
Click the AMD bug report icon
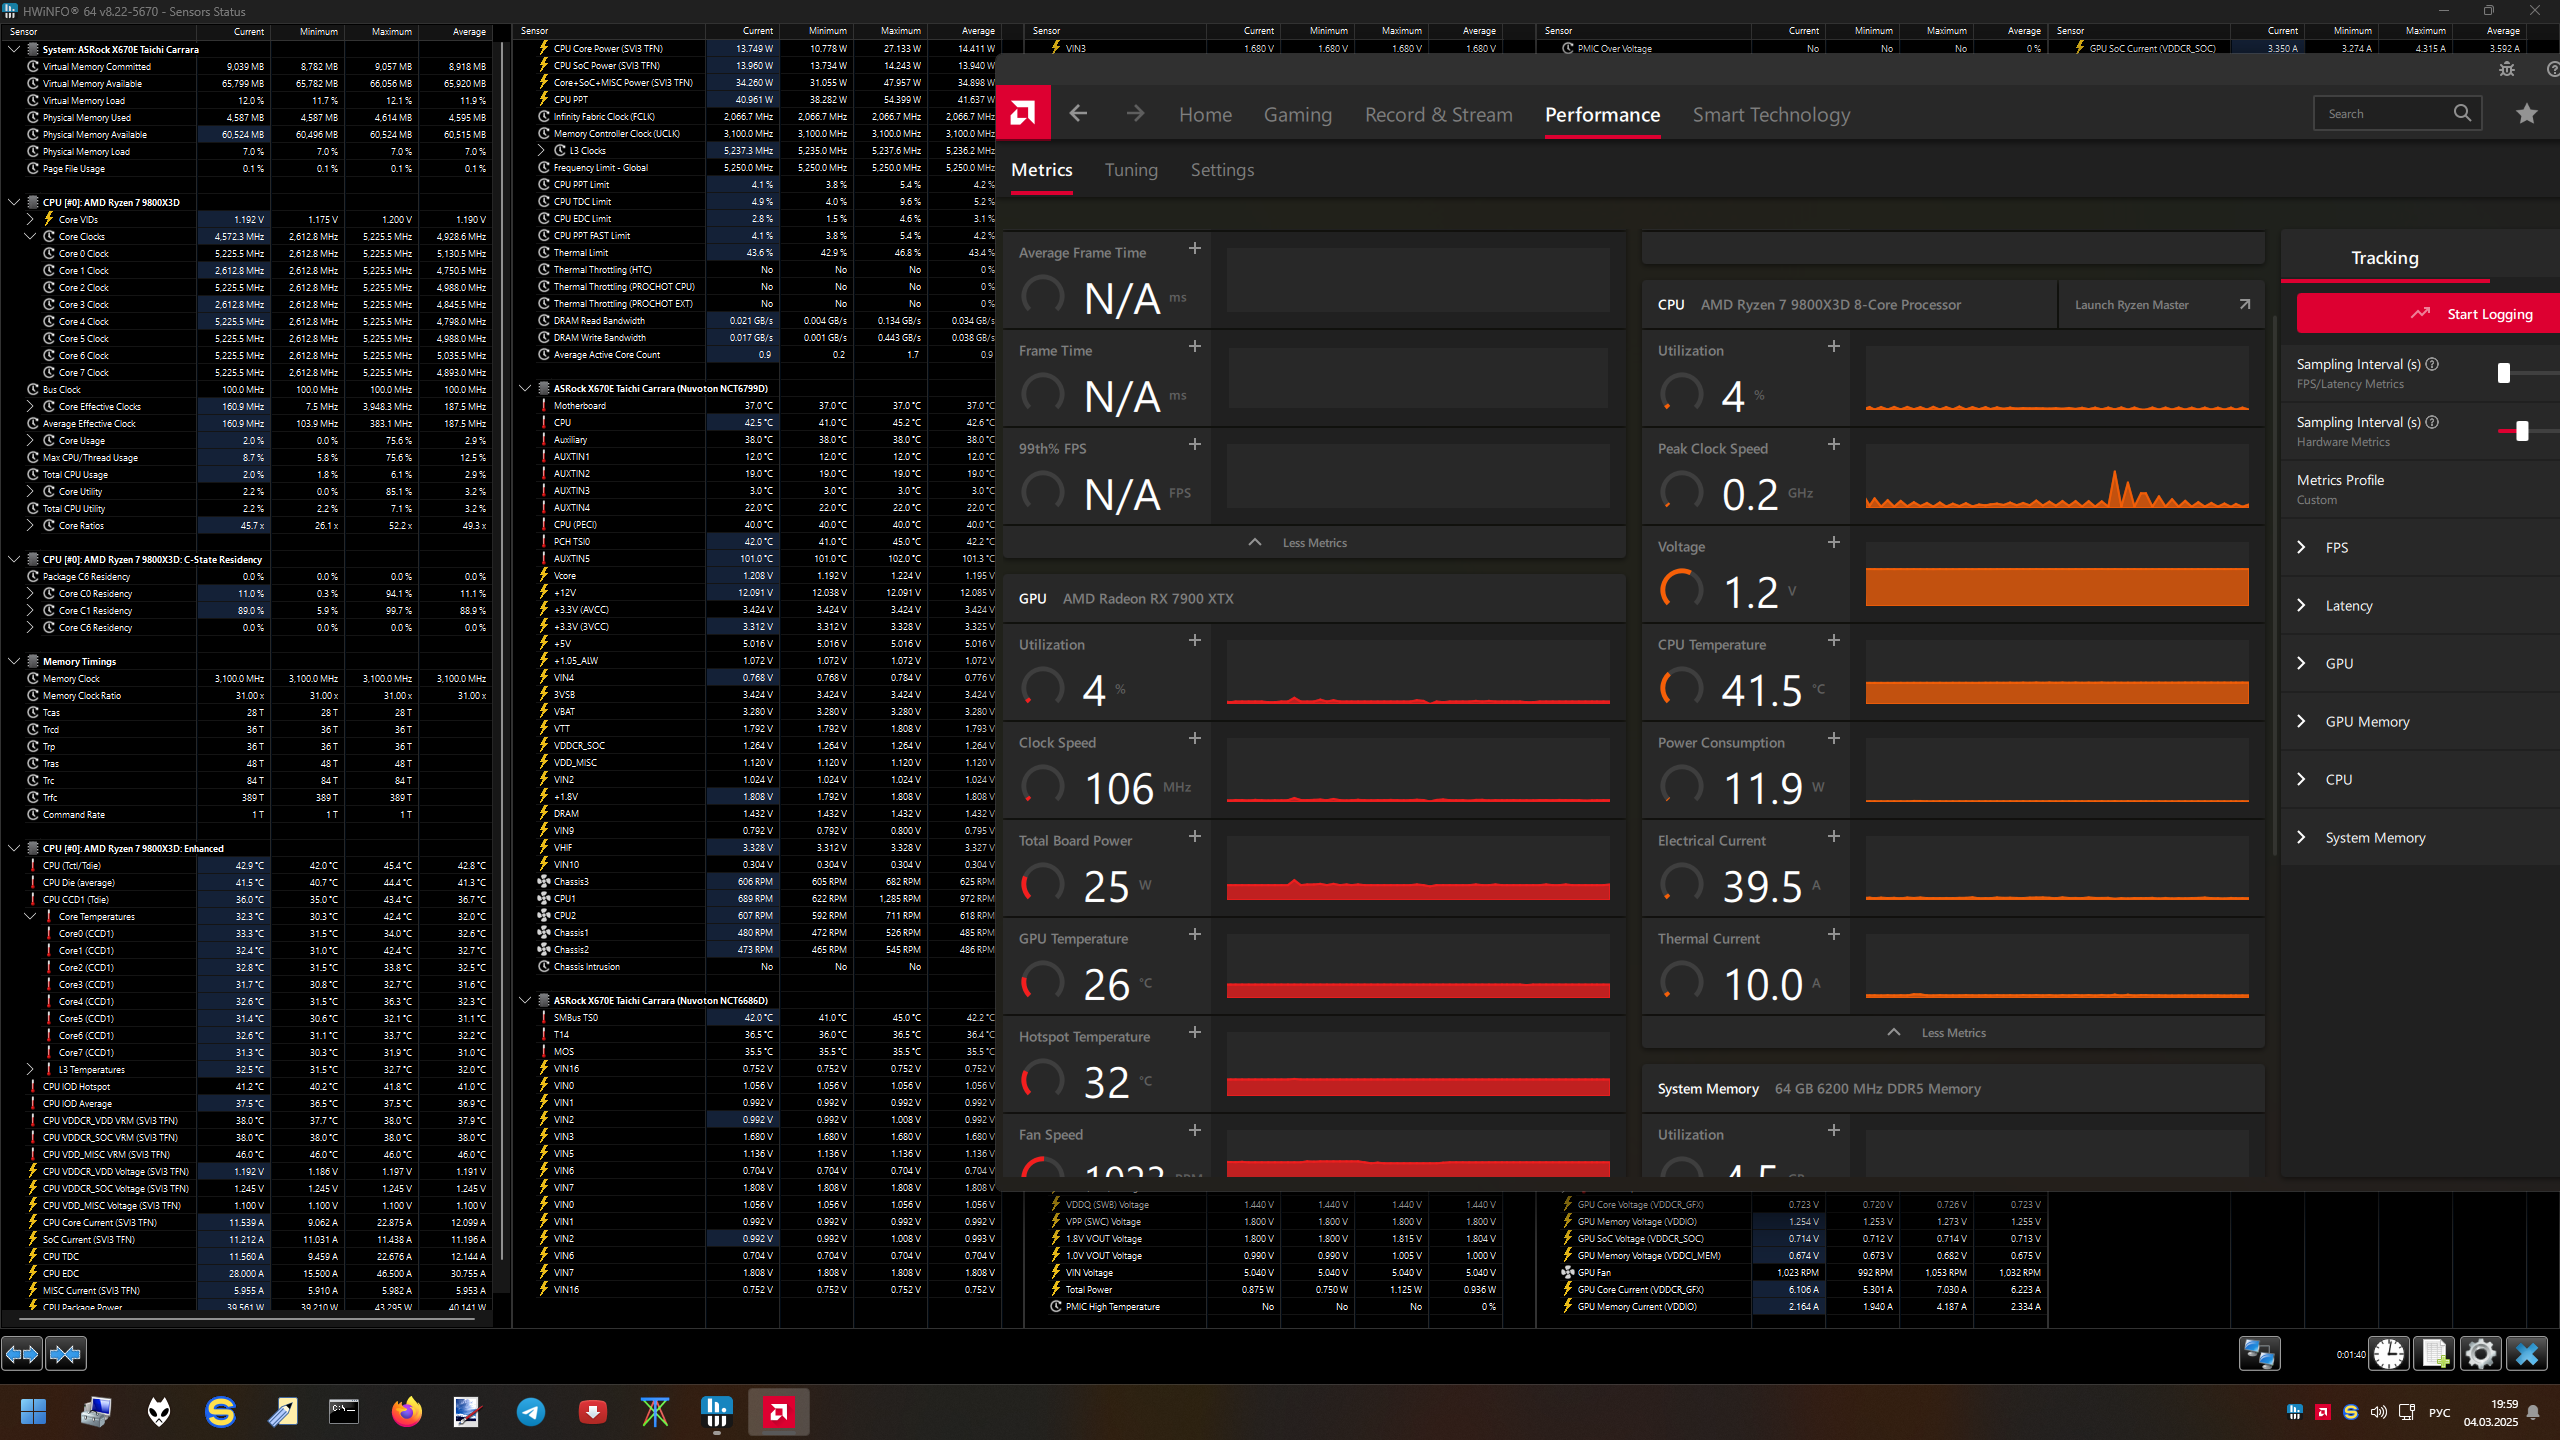pos(2506,69)
